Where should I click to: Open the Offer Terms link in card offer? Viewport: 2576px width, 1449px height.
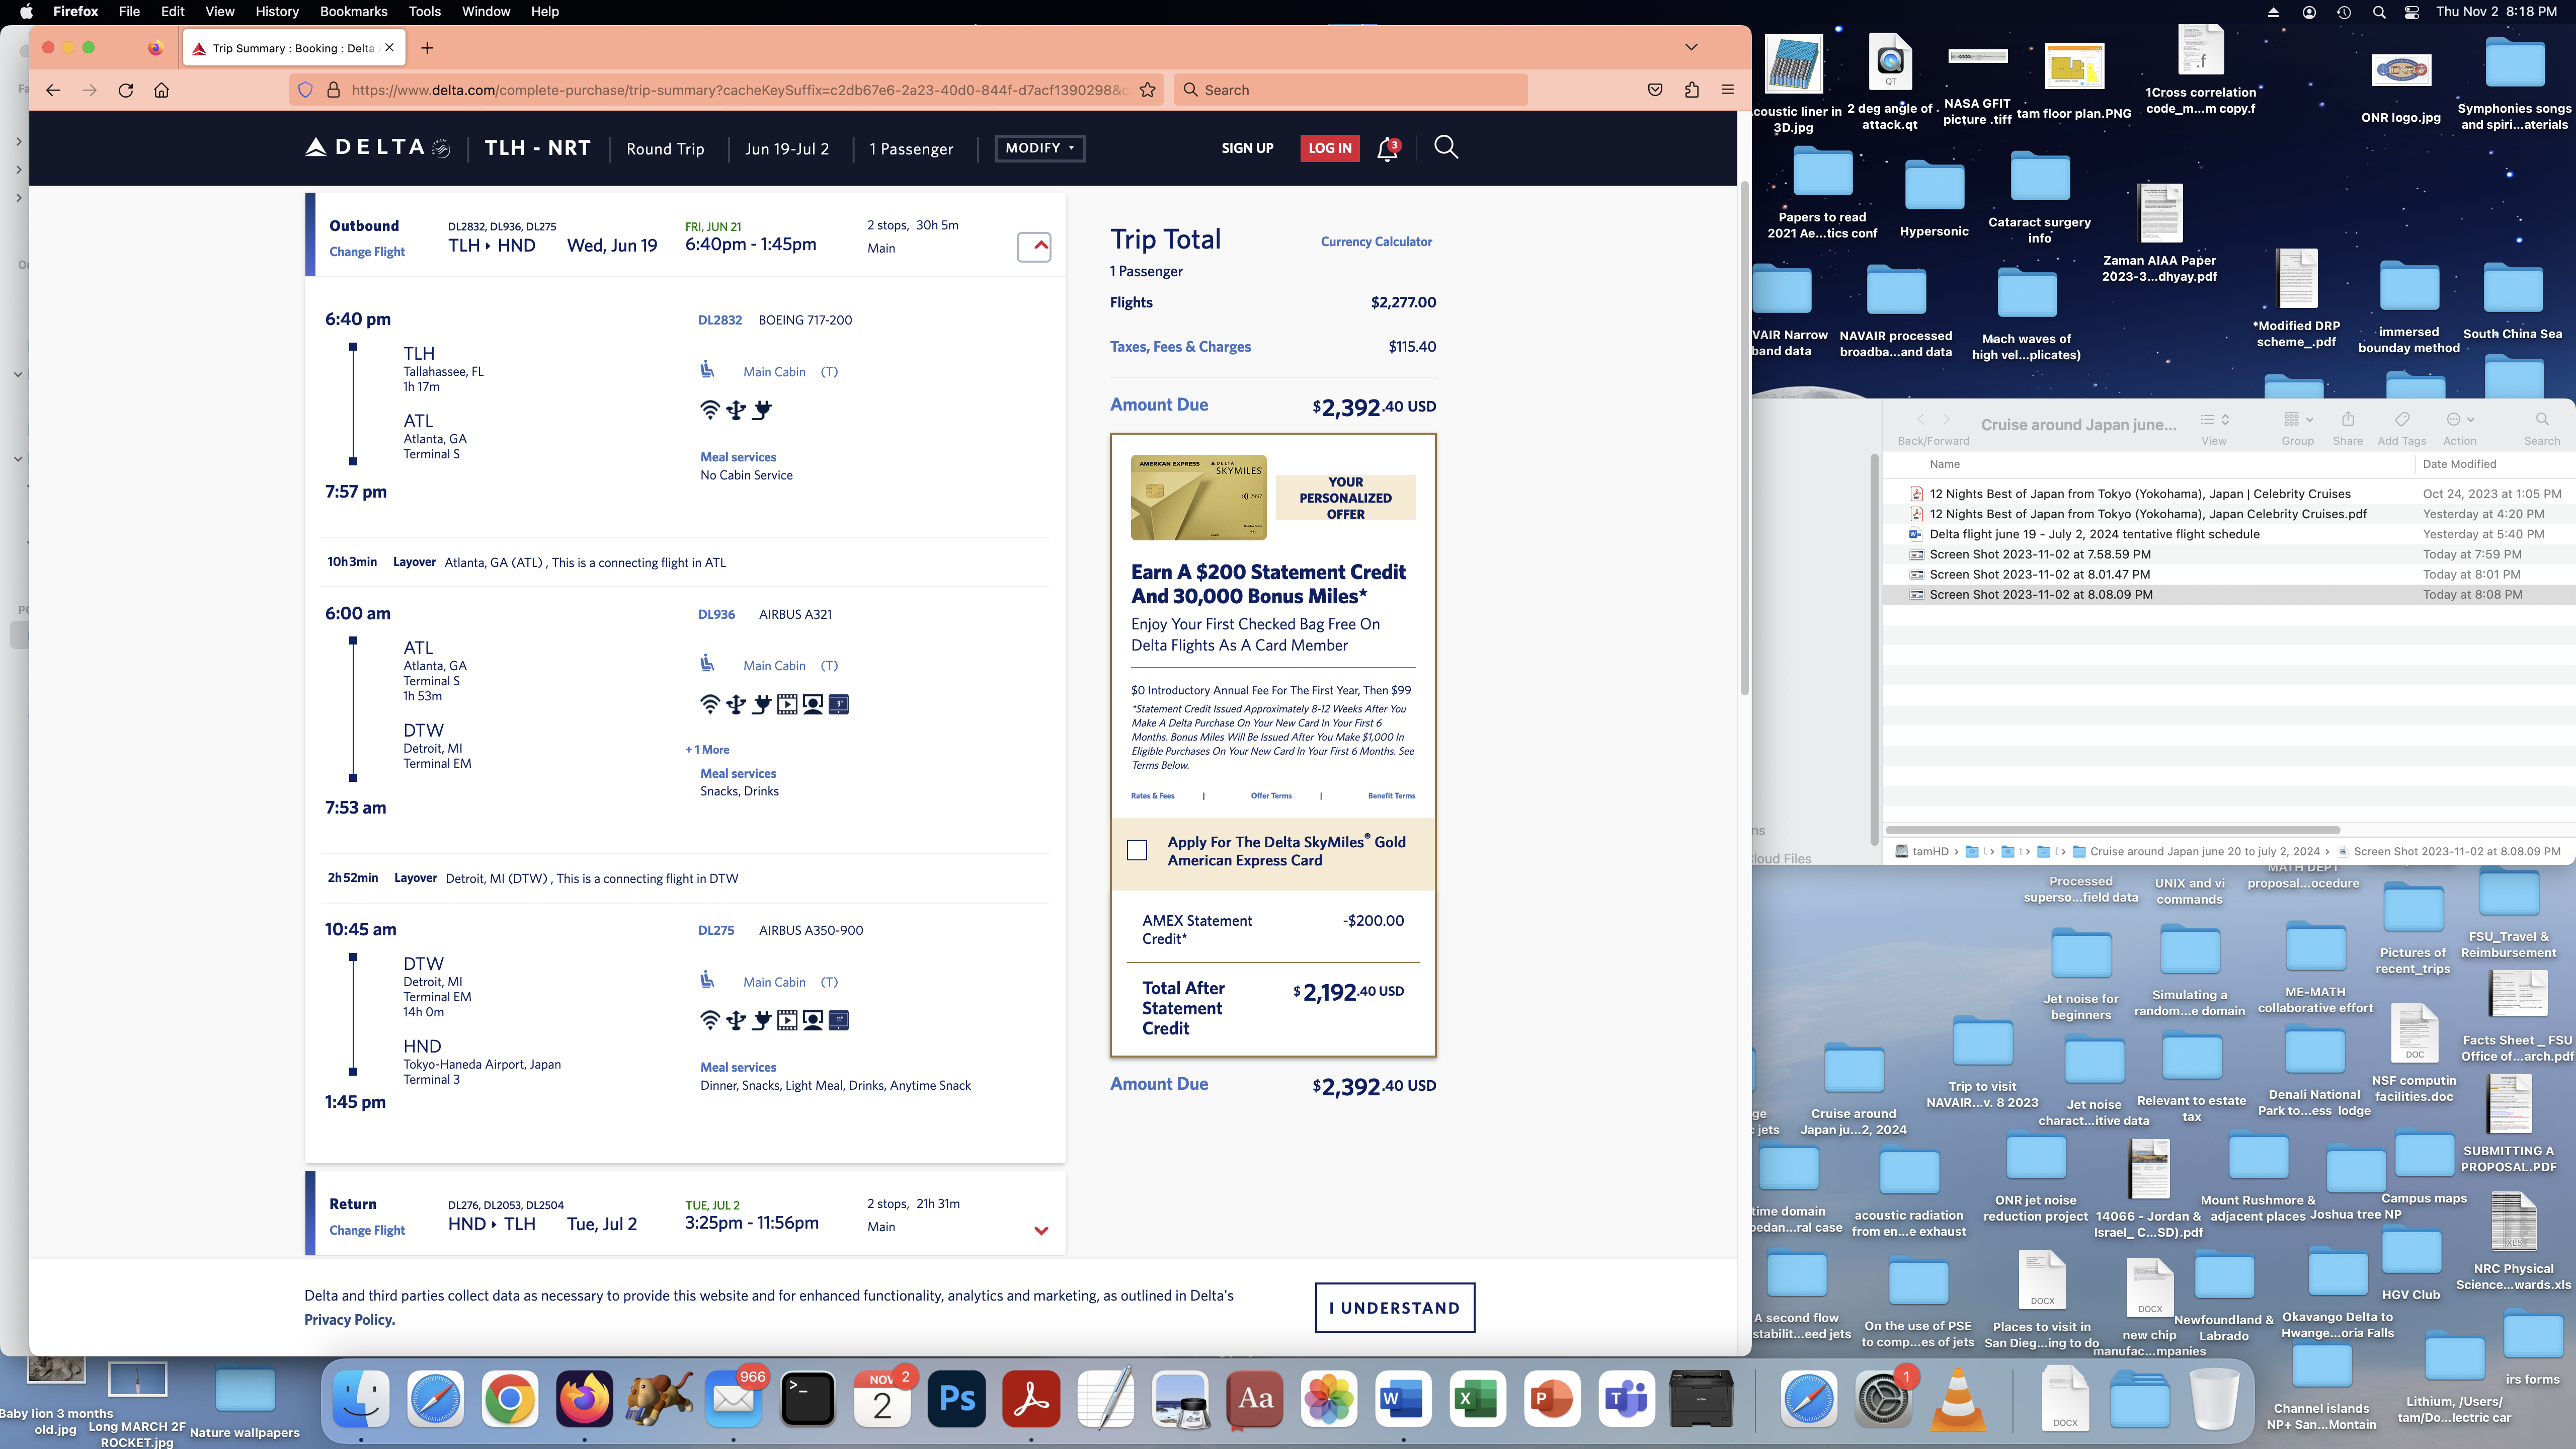coord(1271,796)
